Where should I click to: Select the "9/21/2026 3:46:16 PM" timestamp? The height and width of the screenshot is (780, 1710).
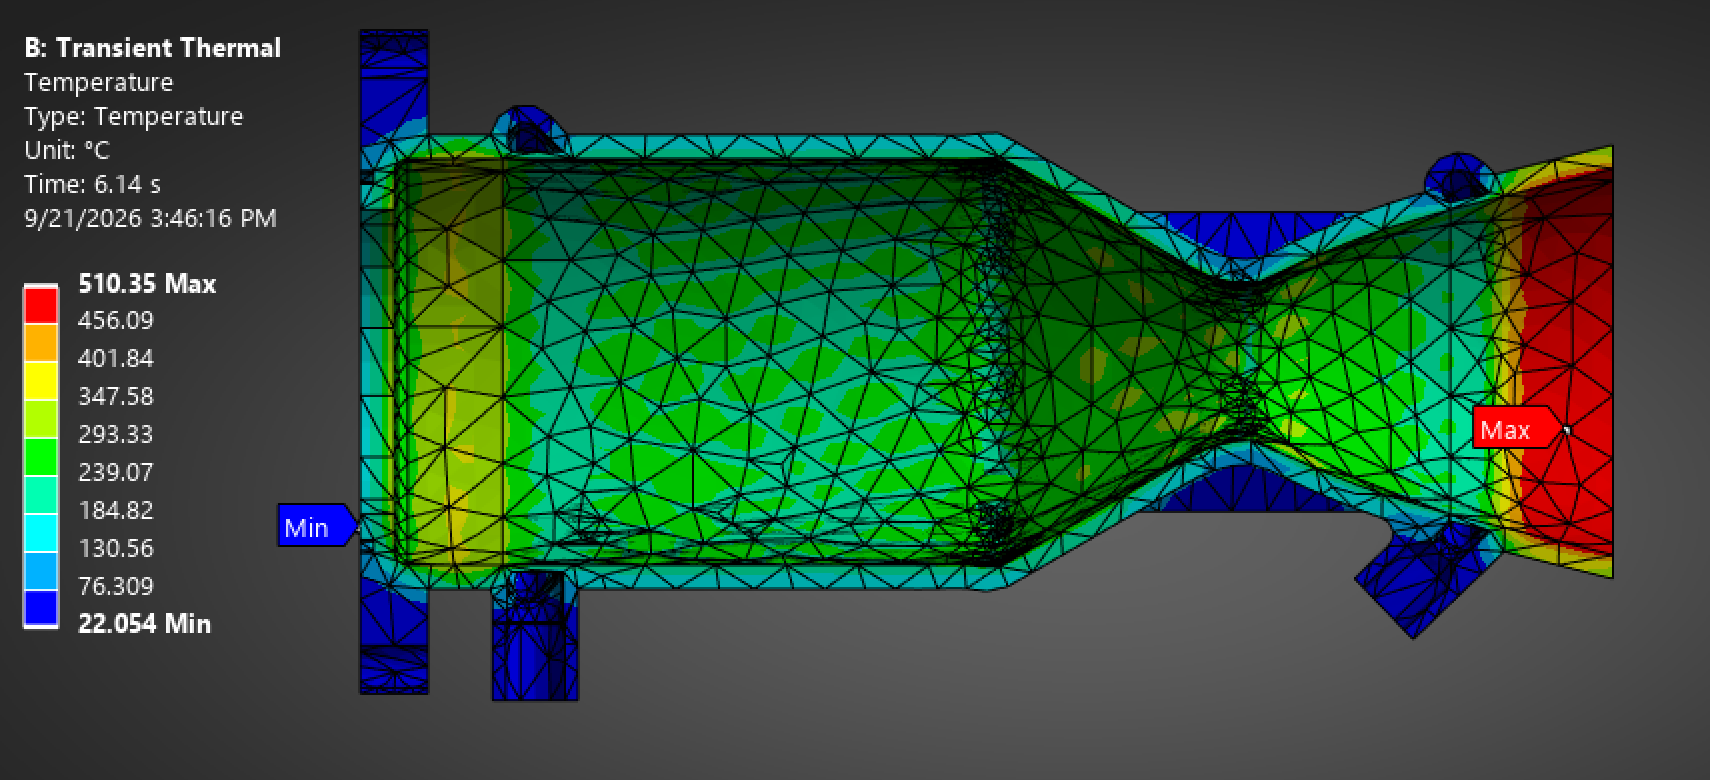tap(151, 218)
